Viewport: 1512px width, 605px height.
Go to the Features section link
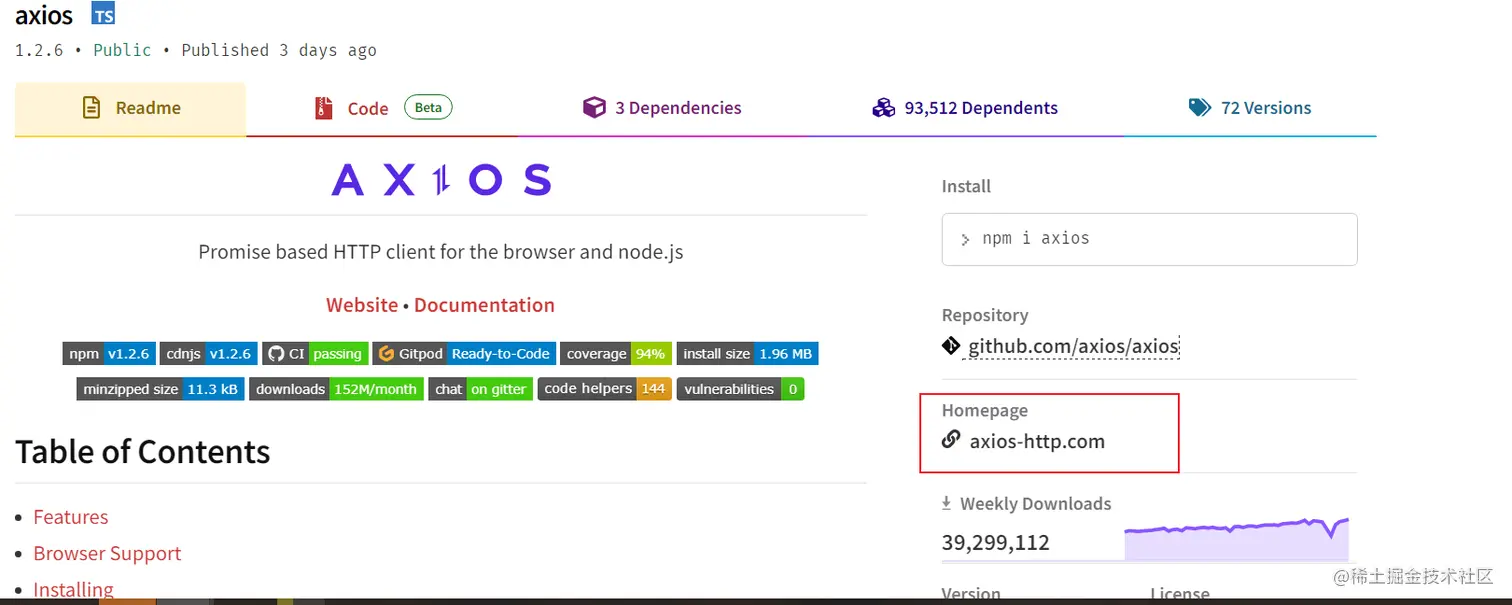[71, 517]
